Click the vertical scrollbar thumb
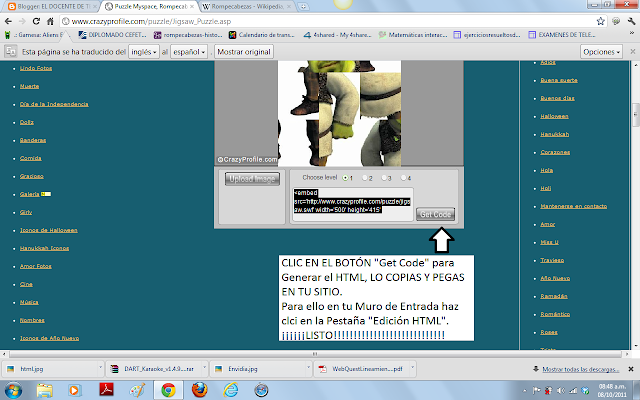Viewport: 640px width, 400px height. coord(636,116)
